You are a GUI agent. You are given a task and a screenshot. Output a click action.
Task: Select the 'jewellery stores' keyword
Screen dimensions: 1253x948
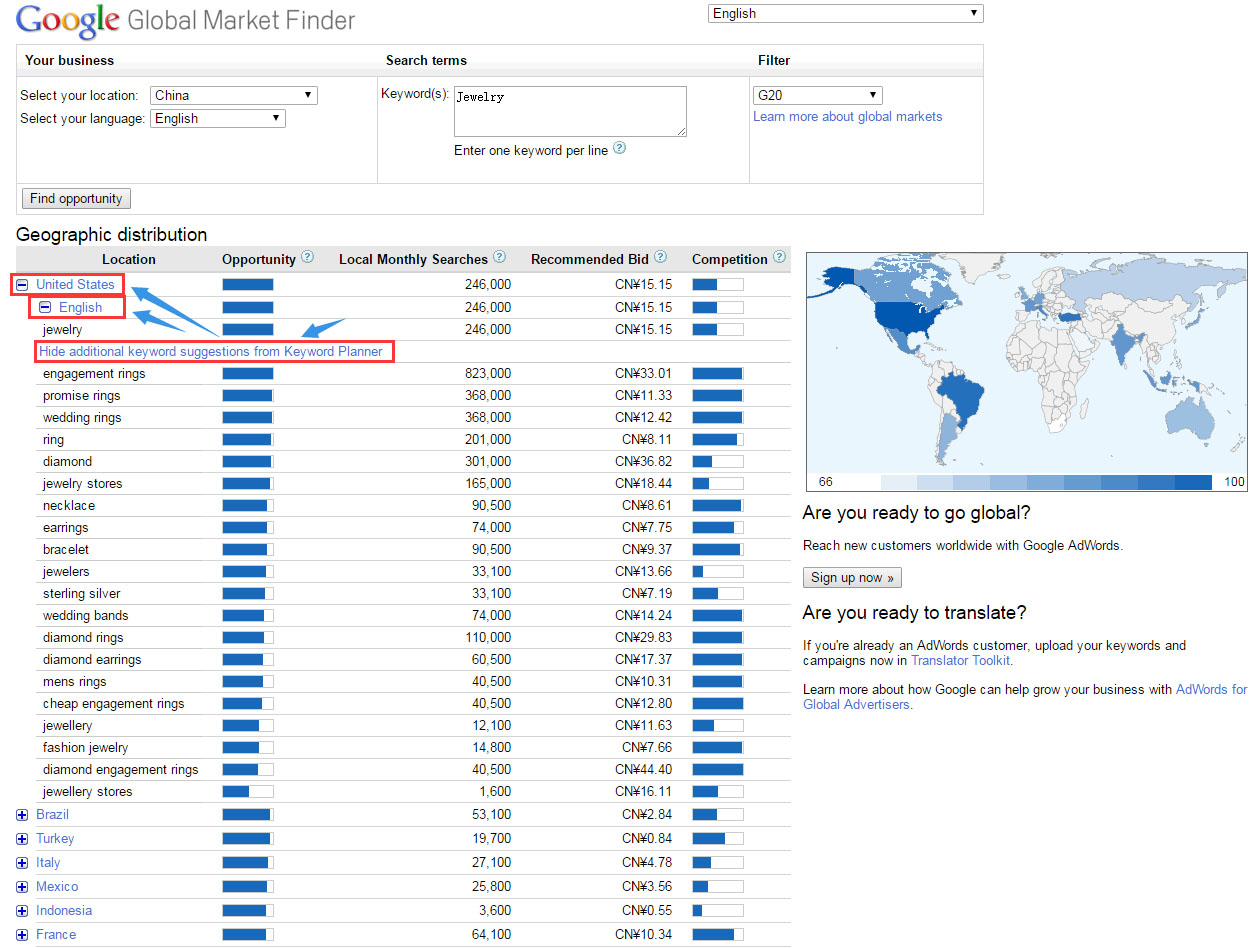88,791
